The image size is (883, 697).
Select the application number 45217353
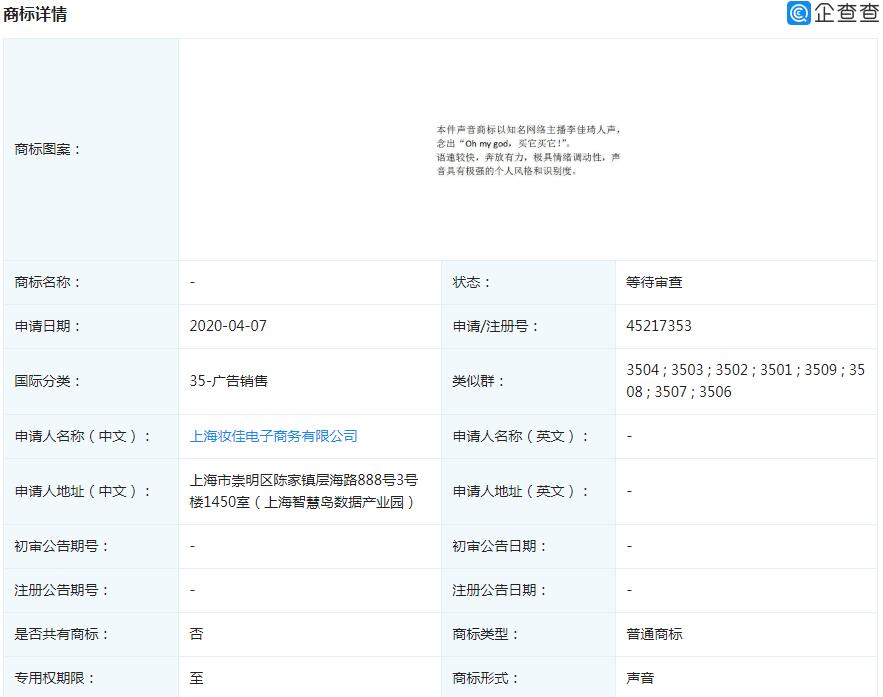click(x=659, y=326)
